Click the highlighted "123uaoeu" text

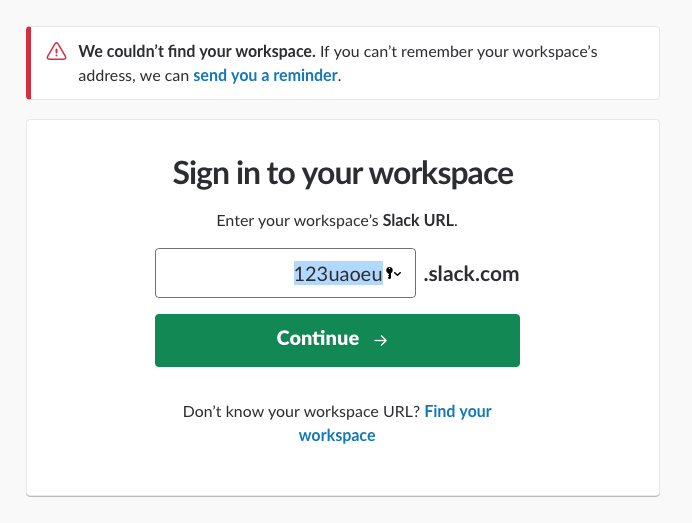pos(338,274)
